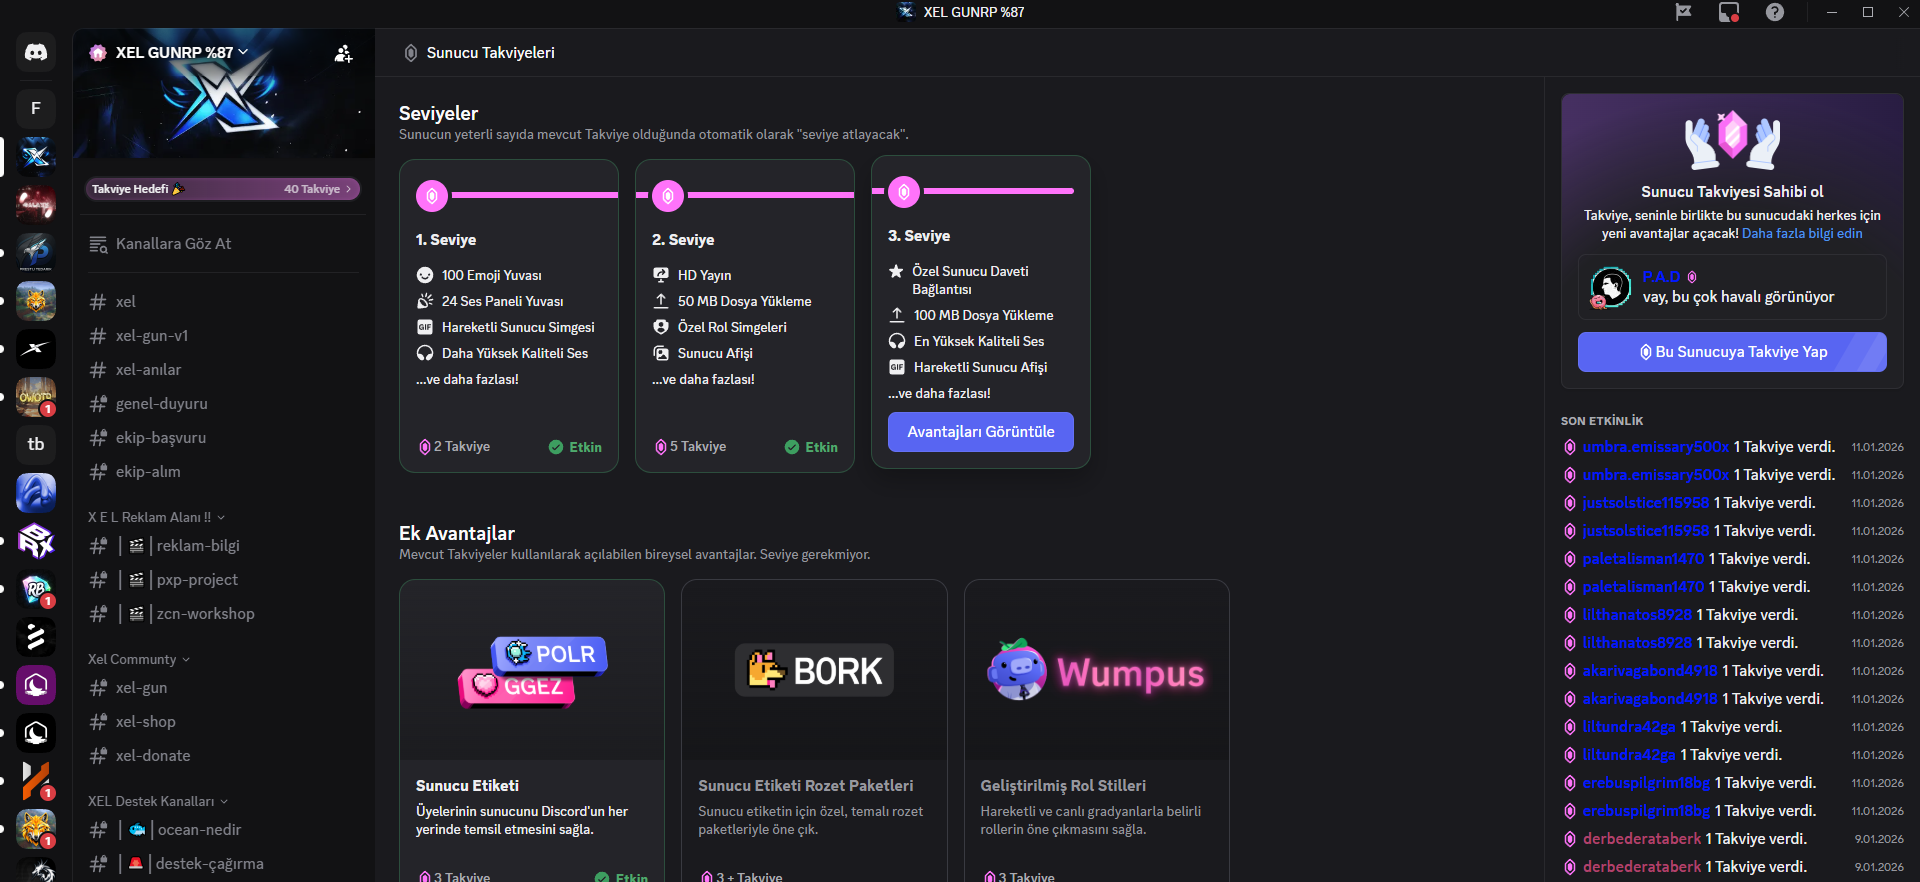
Task: Follow the 'Daha fazla bilgi edin' link
Action: click(1802, 234)
